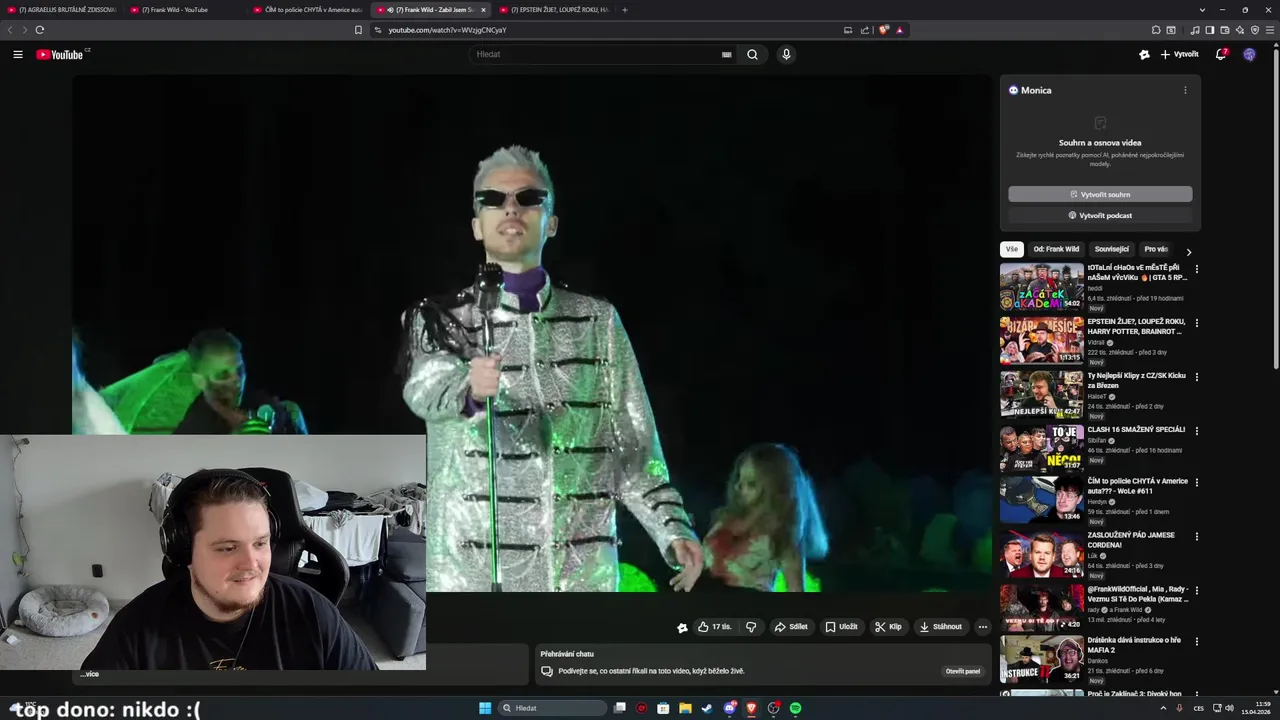This screenshot has height=720, width=1280.
Task: Open Discord from the taskbar
Action: pos(730,708)
